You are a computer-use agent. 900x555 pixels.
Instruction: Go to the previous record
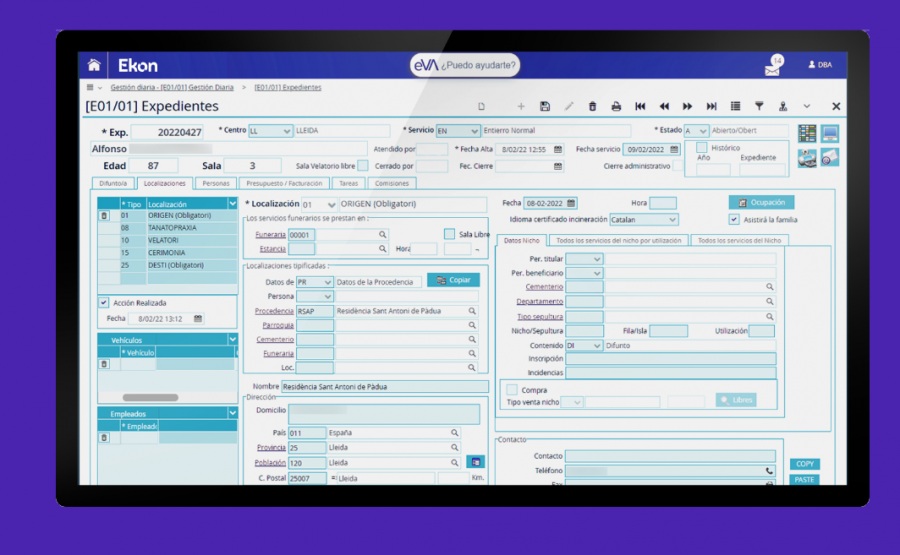click(664, 106)
